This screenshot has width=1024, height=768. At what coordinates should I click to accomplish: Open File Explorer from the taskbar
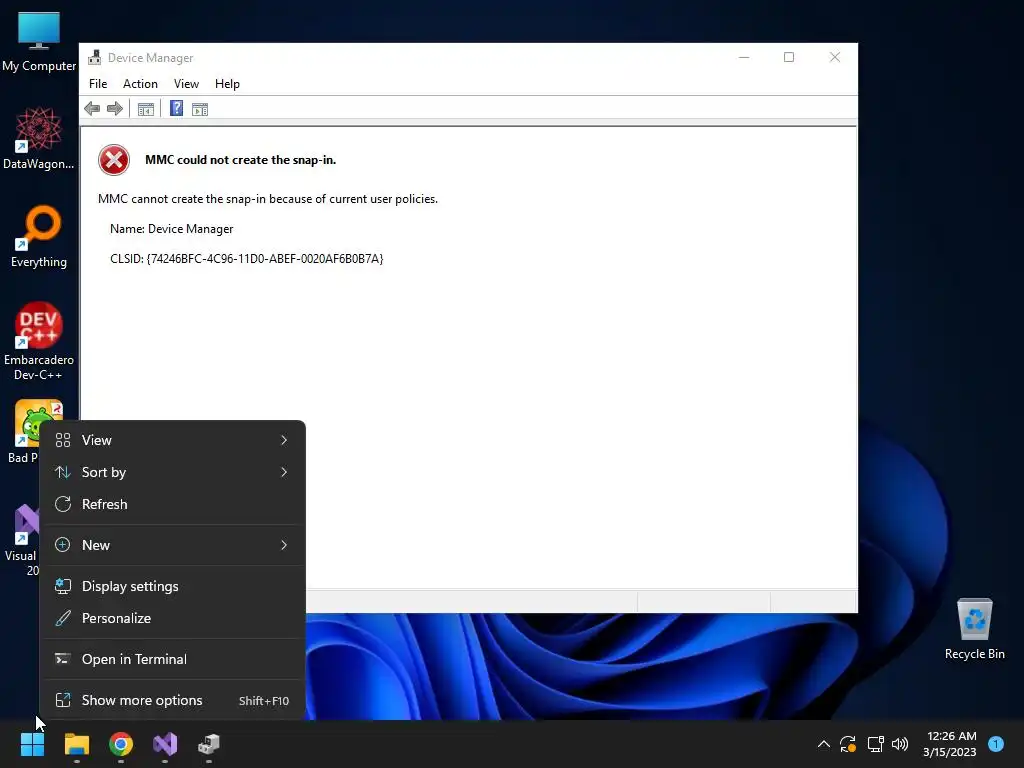76,744
